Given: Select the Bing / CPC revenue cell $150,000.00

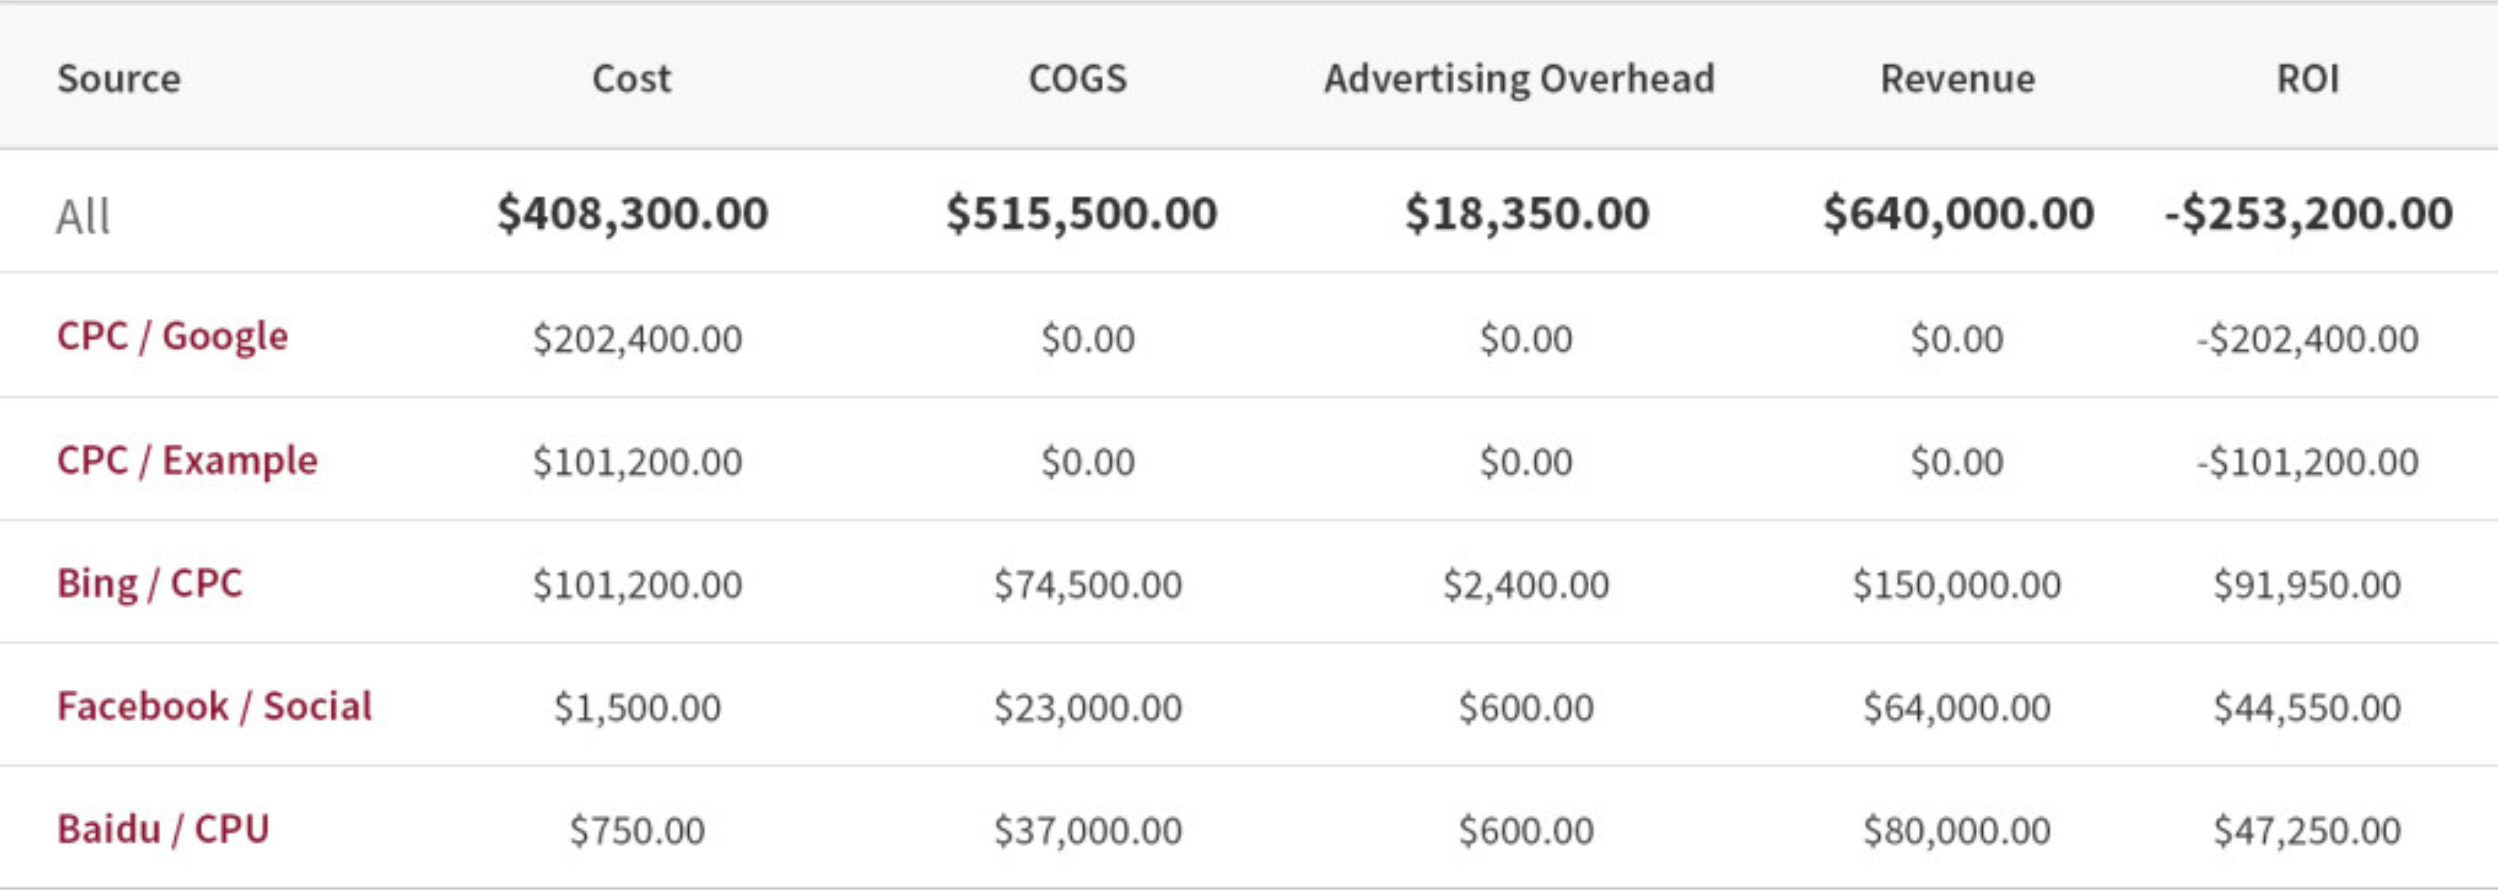Looking at the screenshot, I should [1957, 584].
